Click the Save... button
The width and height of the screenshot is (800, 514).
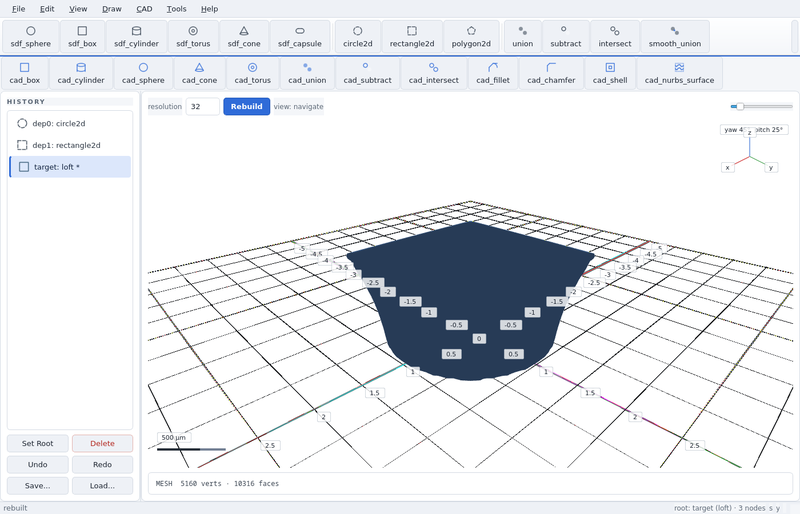coord(37,486)
